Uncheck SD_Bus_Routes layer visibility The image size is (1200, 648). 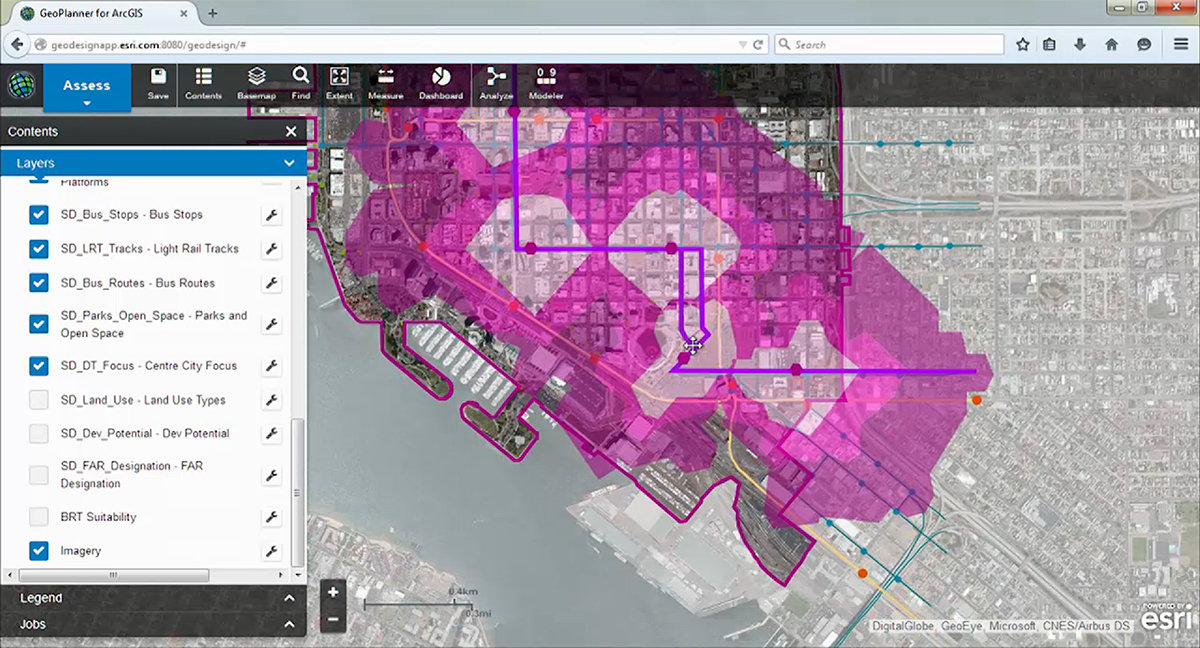tap(39, 283)
